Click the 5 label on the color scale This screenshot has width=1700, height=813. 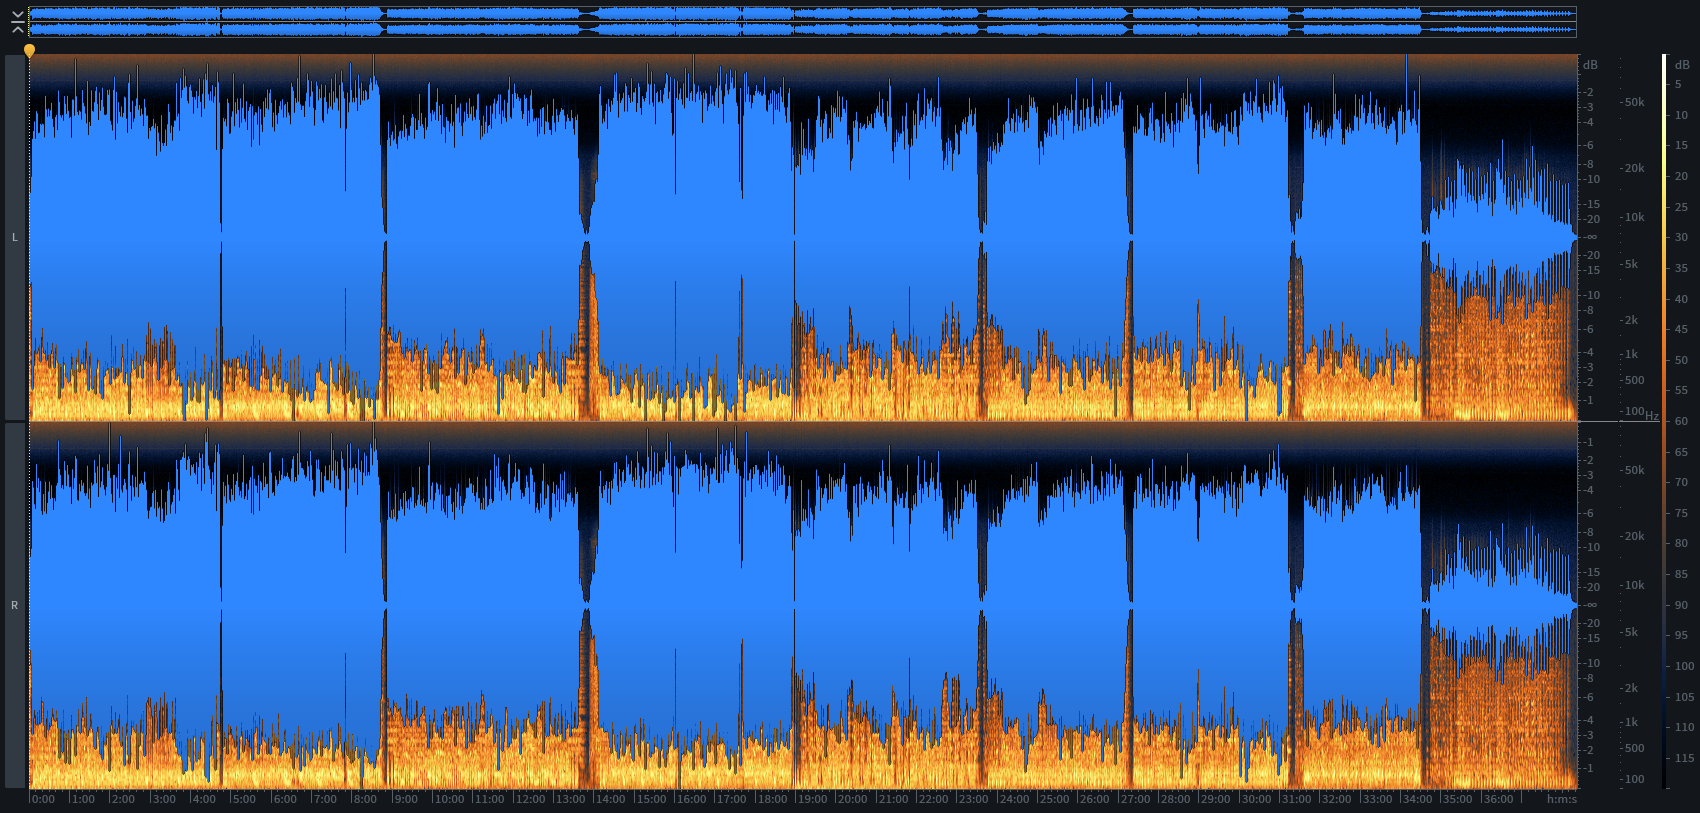pos(1678,84)
